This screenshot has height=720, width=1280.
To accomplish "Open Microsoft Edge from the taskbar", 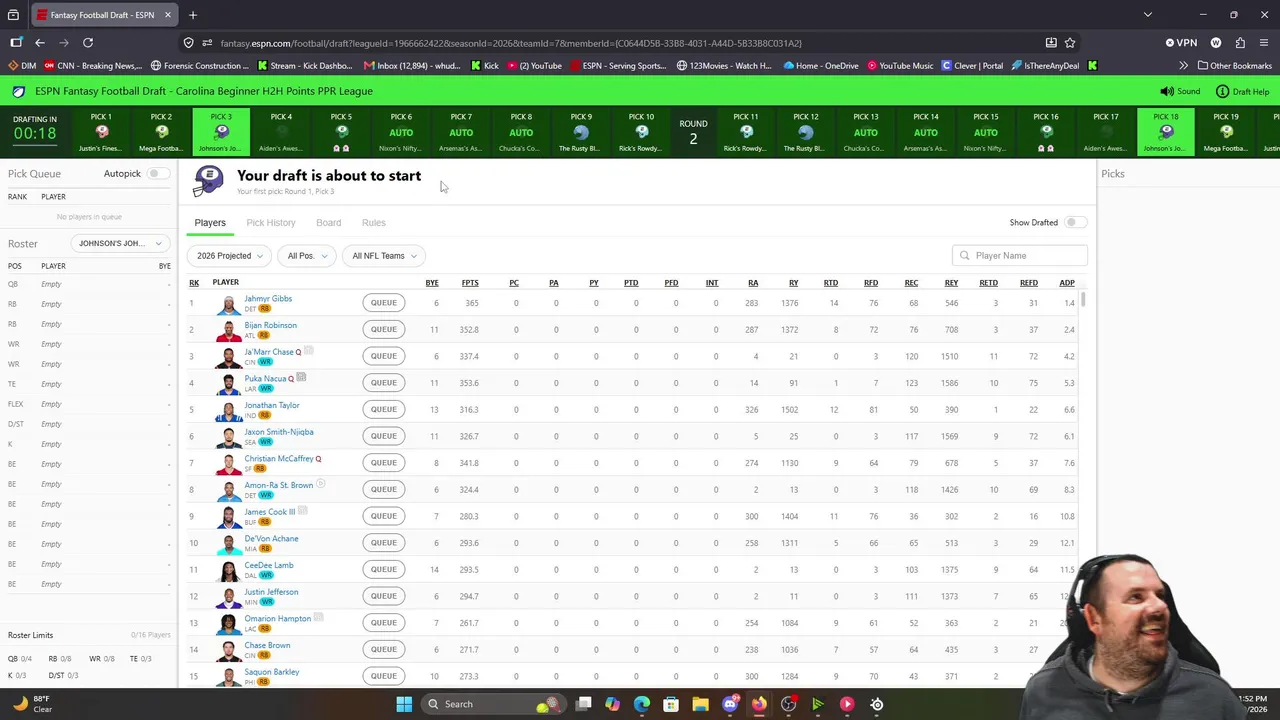I will click(642, 704).
